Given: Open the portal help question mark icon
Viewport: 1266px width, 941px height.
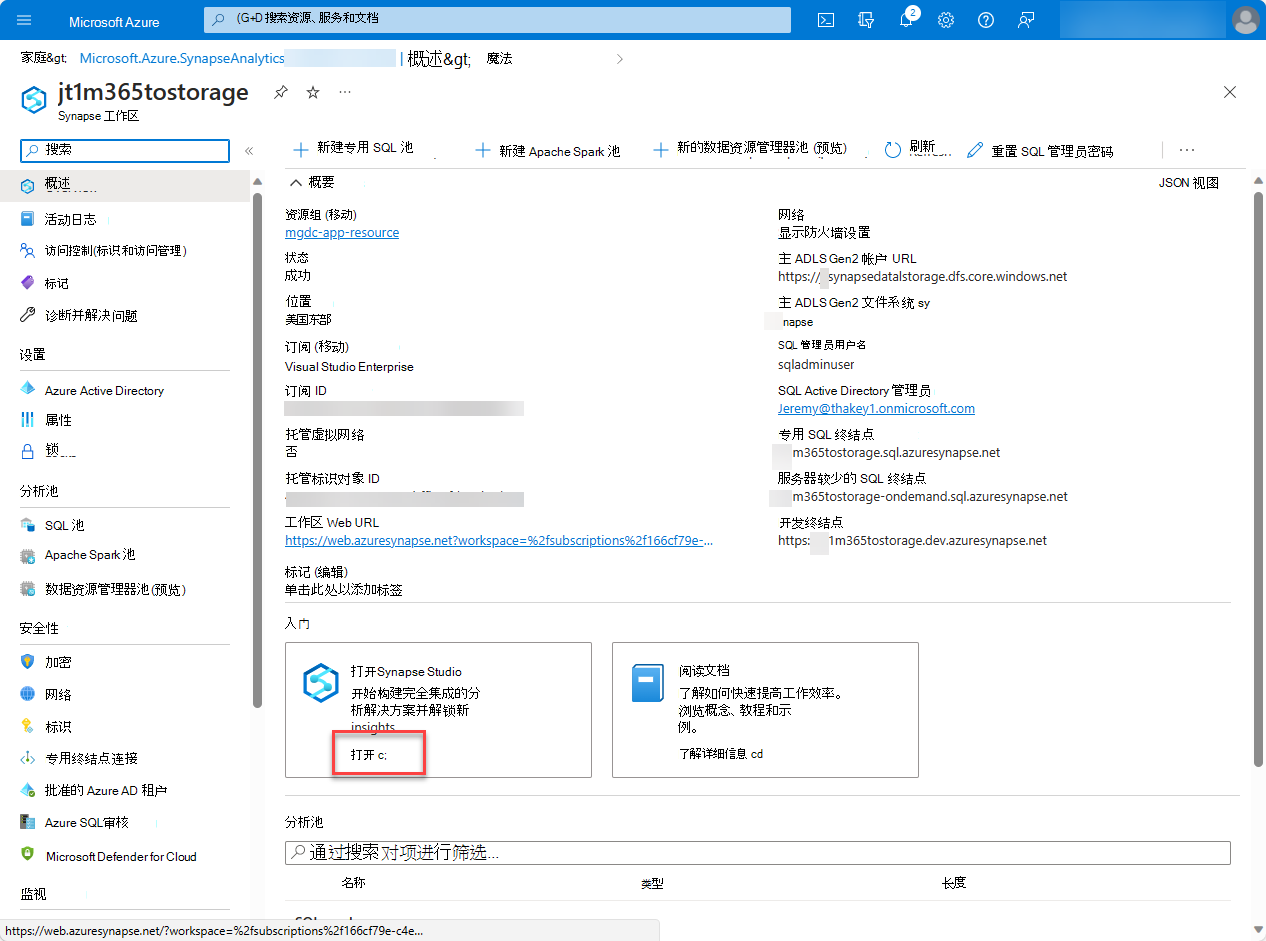Looking at the screenshot, I should (986, 20).
